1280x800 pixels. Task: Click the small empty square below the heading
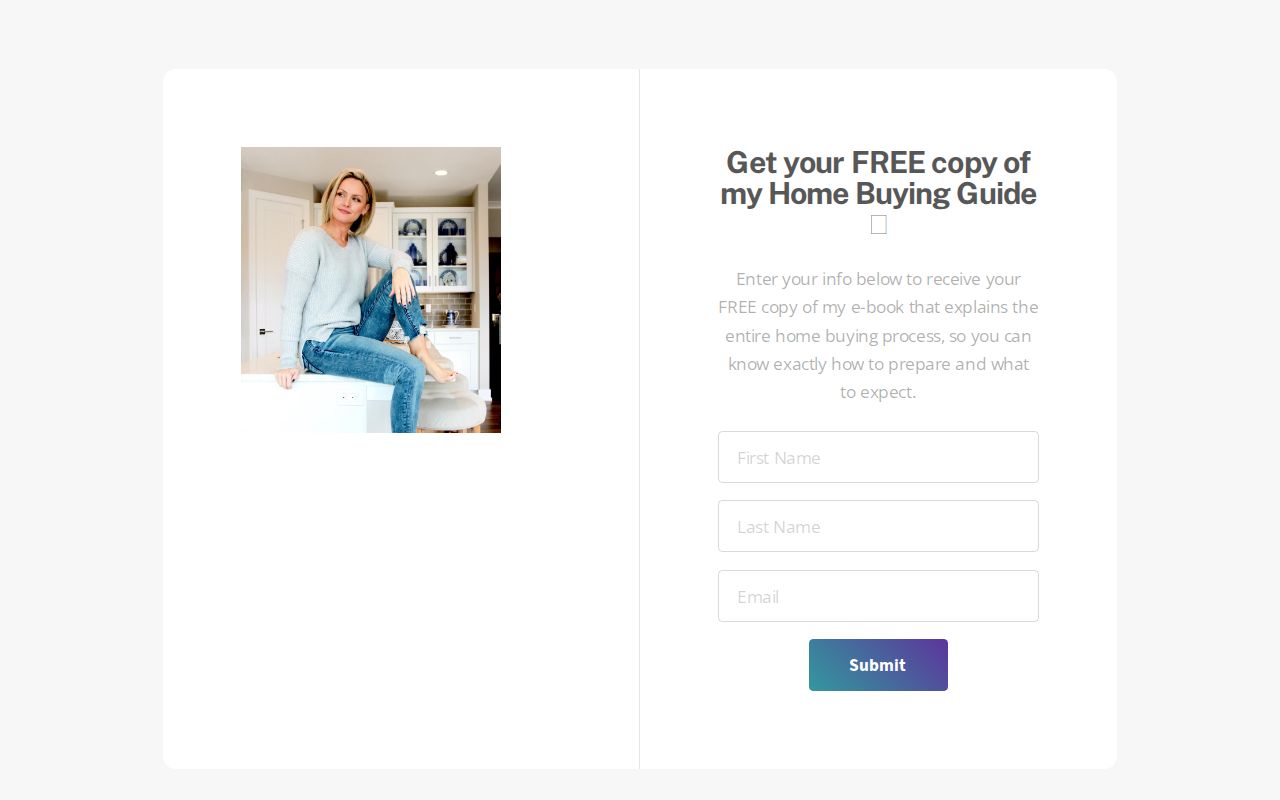pyautogui.click(x=878, y=224)
